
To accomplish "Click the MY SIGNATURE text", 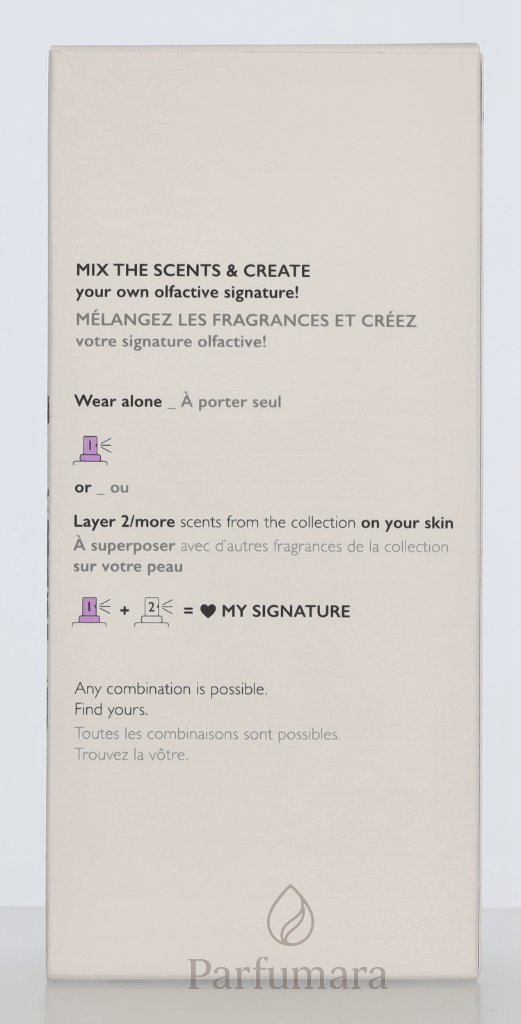I will [x=286, y=612].
